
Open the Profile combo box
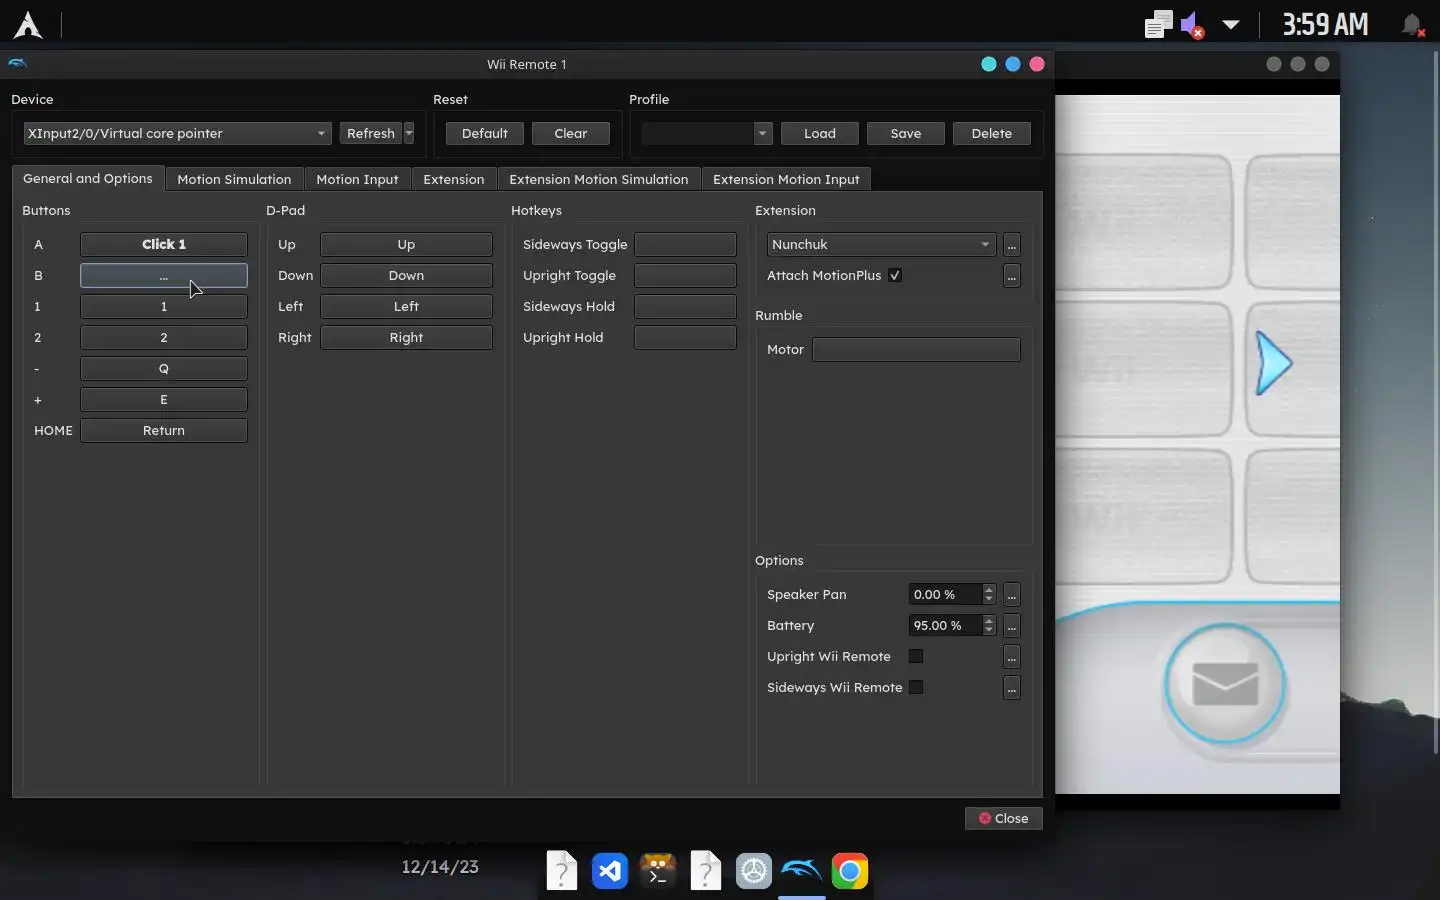coord(707,133)
